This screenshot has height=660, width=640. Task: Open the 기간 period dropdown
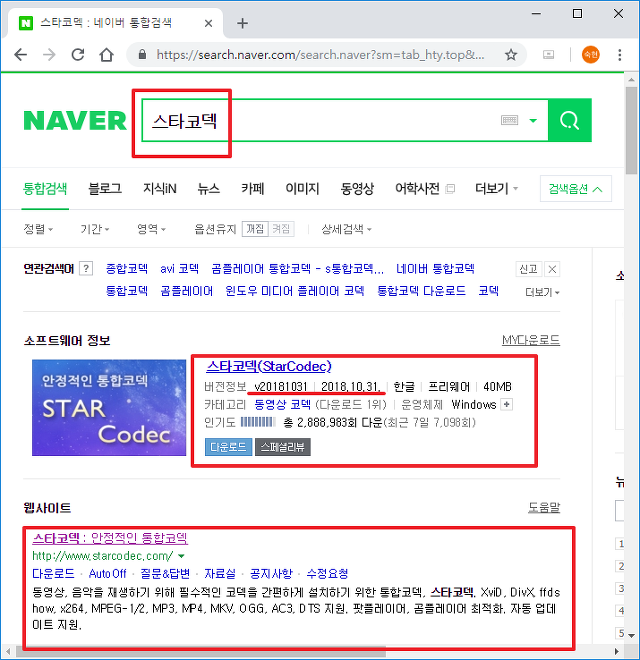(95, 229)
